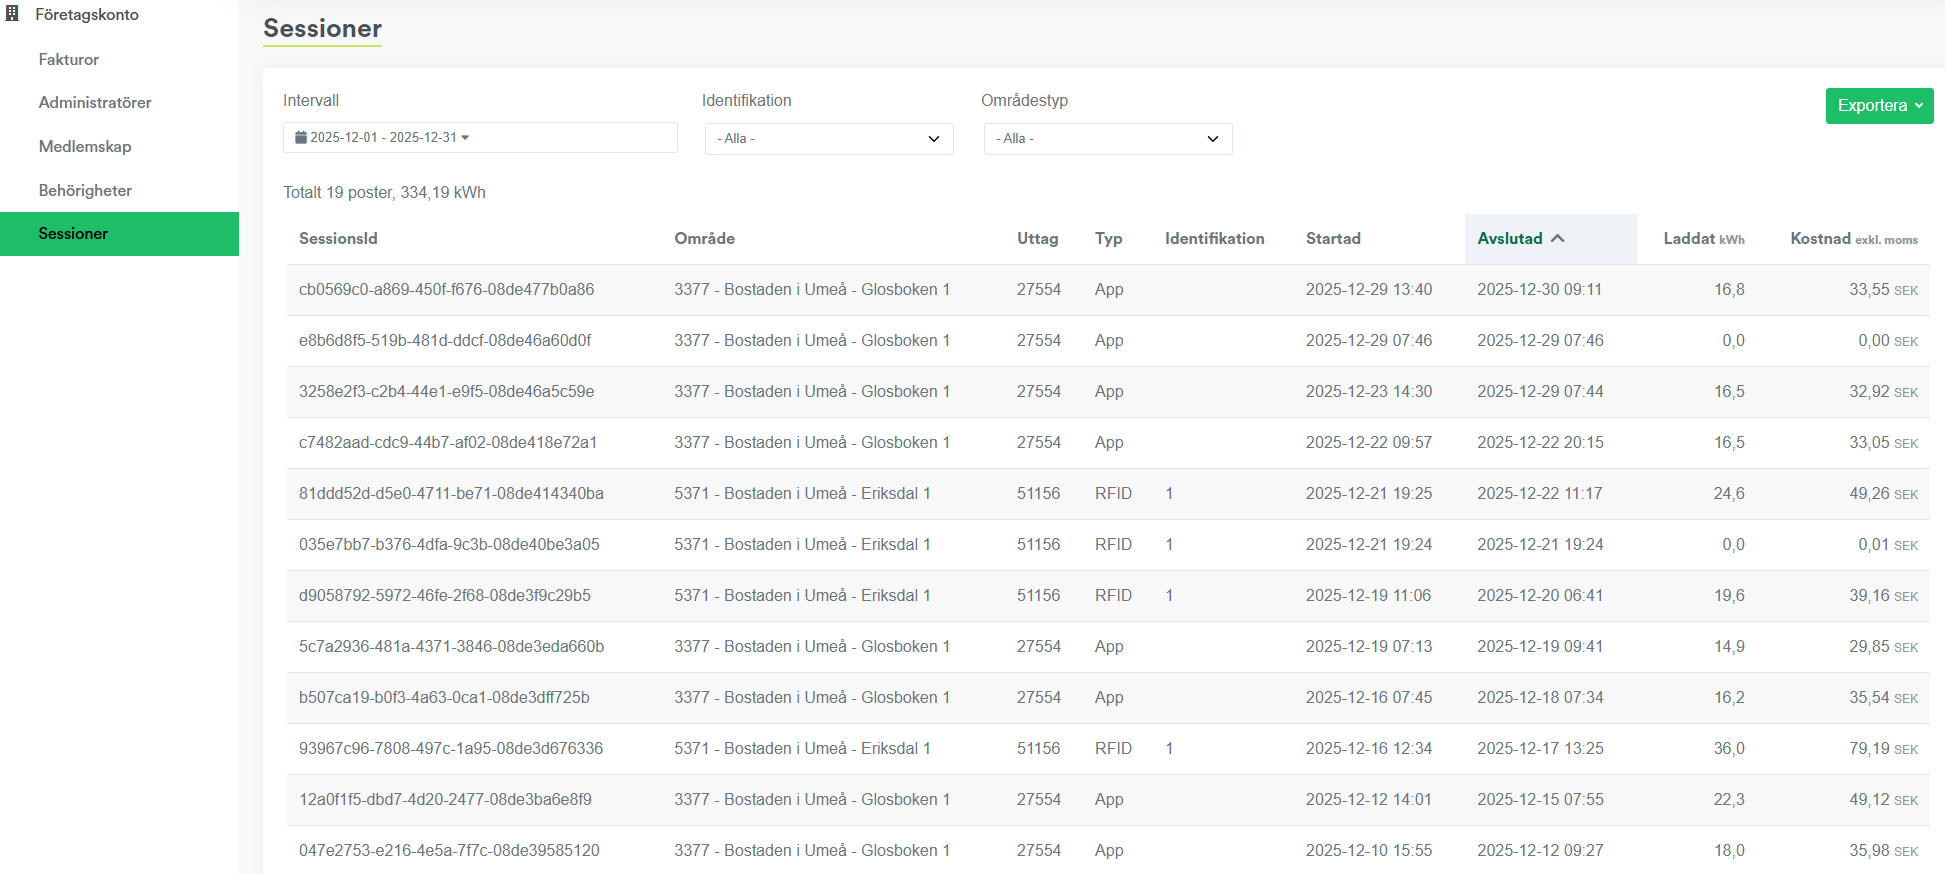
Task: Select session row cb0569c0-a869-450f-f676-08de477b0a86
Action: pyautogui.click(x=446, y=290)
